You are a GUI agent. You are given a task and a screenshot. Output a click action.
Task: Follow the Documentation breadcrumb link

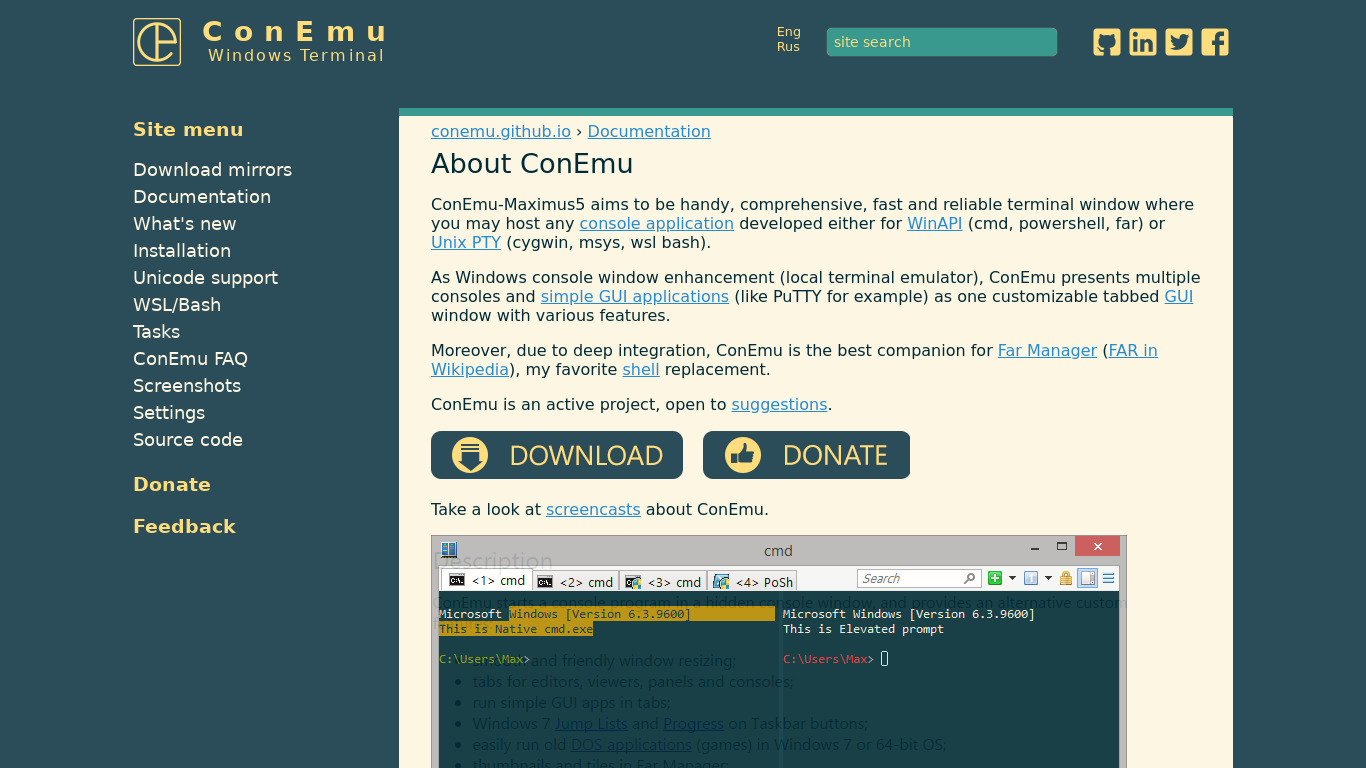click(x=649, y=132)
